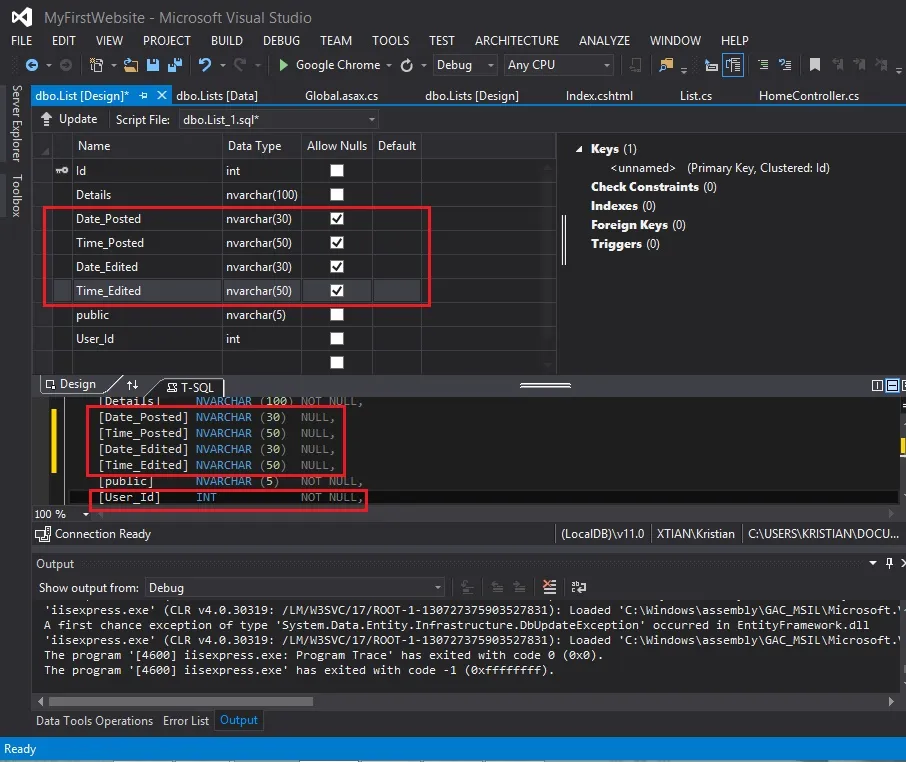This screenshot has width=906, height=762.
Task: Click the Save disk icon
Action: pos(153,65)
